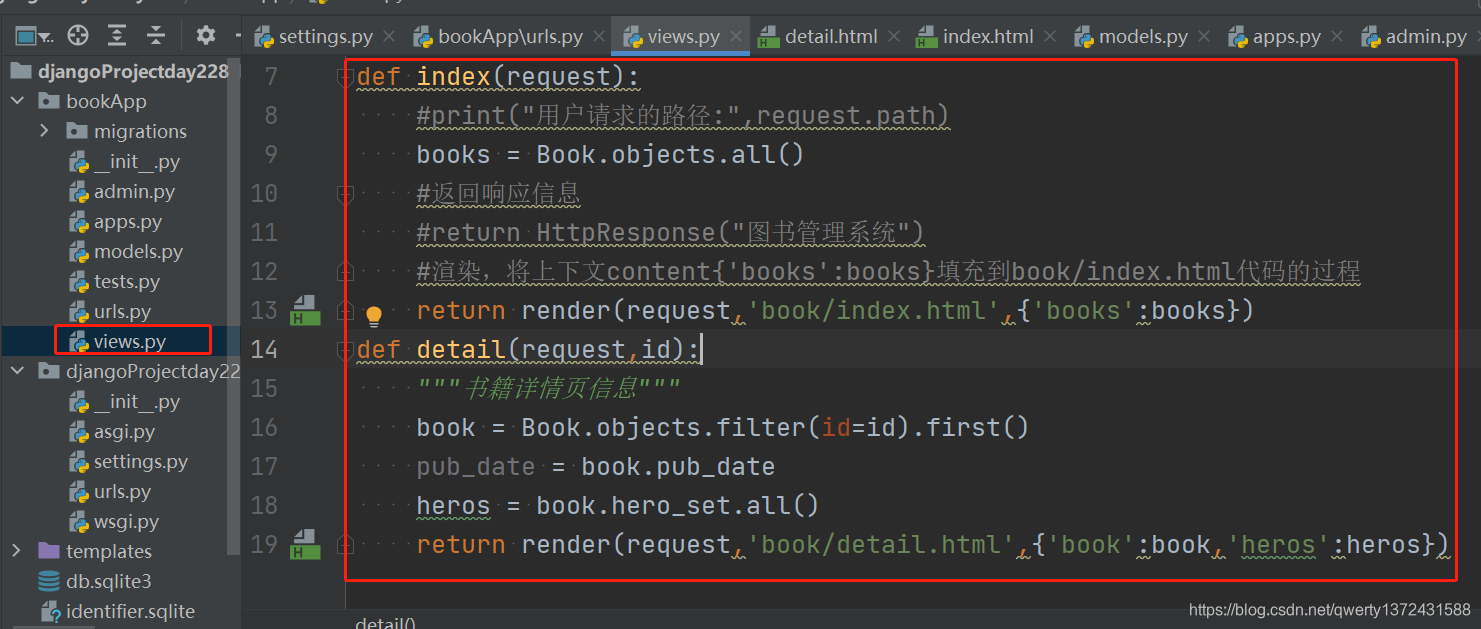Close the settings.py tab
Viewport: 1481px width, 629px height.
[x=390, y=37]
